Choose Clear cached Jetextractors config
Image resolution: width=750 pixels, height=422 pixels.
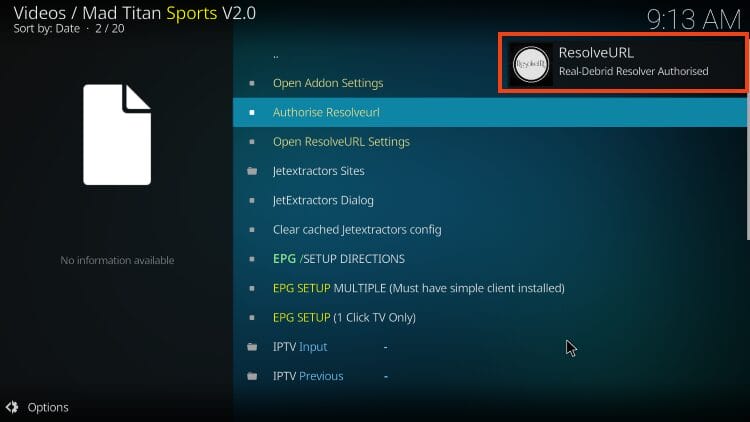[490, 230]
